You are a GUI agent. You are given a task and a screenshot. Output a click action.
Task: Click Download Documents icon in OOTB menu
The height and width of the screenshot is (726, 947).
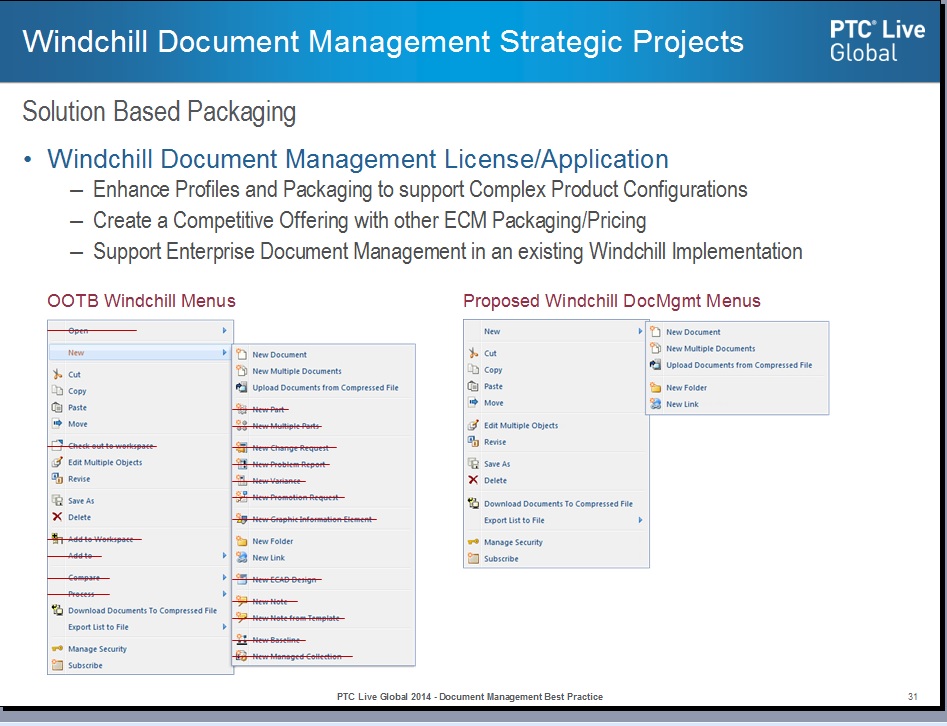tap(57, 610)
